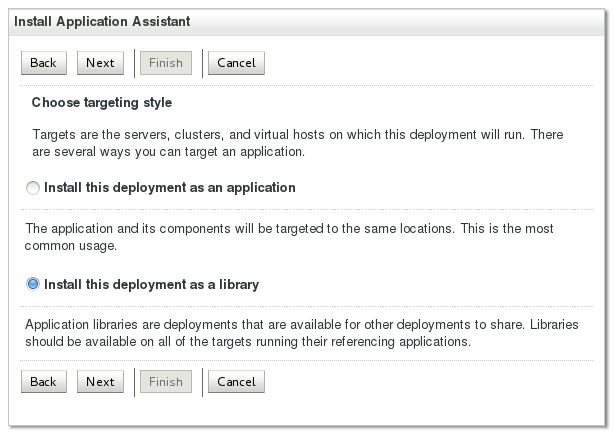This screenshot has width=615, height=438.
Task: Click the disabled Finish button at top
Action: tap(166, 63)
